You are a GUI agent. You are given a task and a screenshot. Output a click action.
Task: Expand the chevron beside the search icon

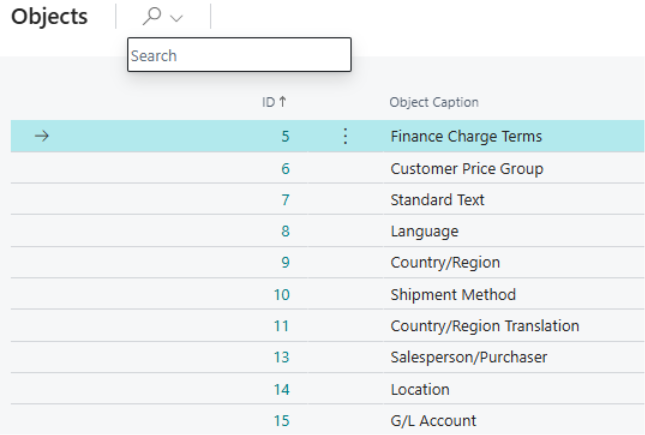coord(177,18)
